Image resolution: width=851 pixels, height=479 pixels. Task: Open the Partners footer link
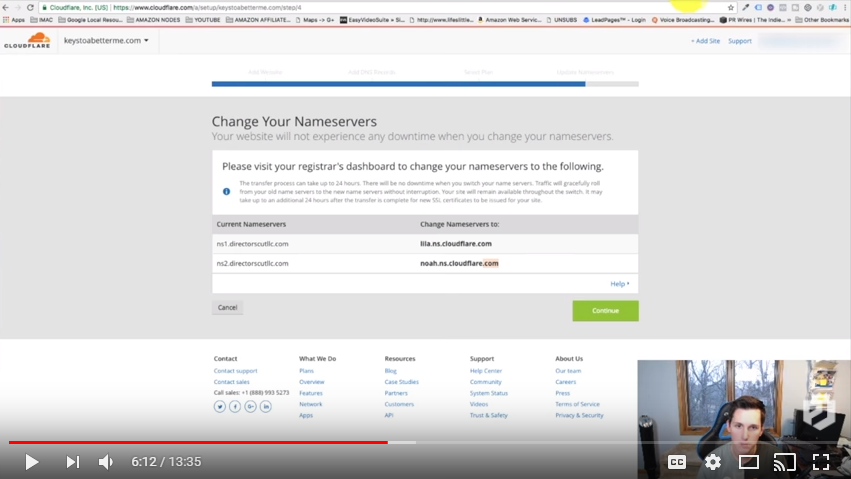point(396,393)
